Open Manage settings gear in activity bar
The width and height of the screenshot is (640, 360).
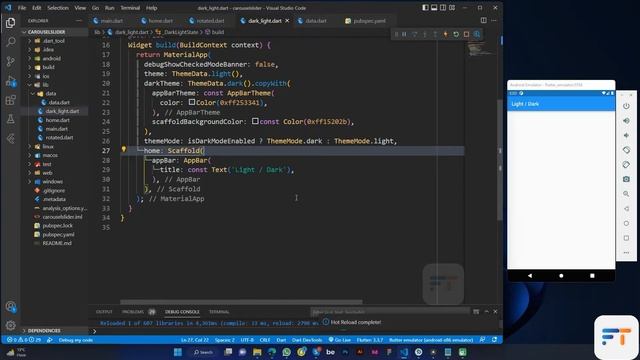11,325
